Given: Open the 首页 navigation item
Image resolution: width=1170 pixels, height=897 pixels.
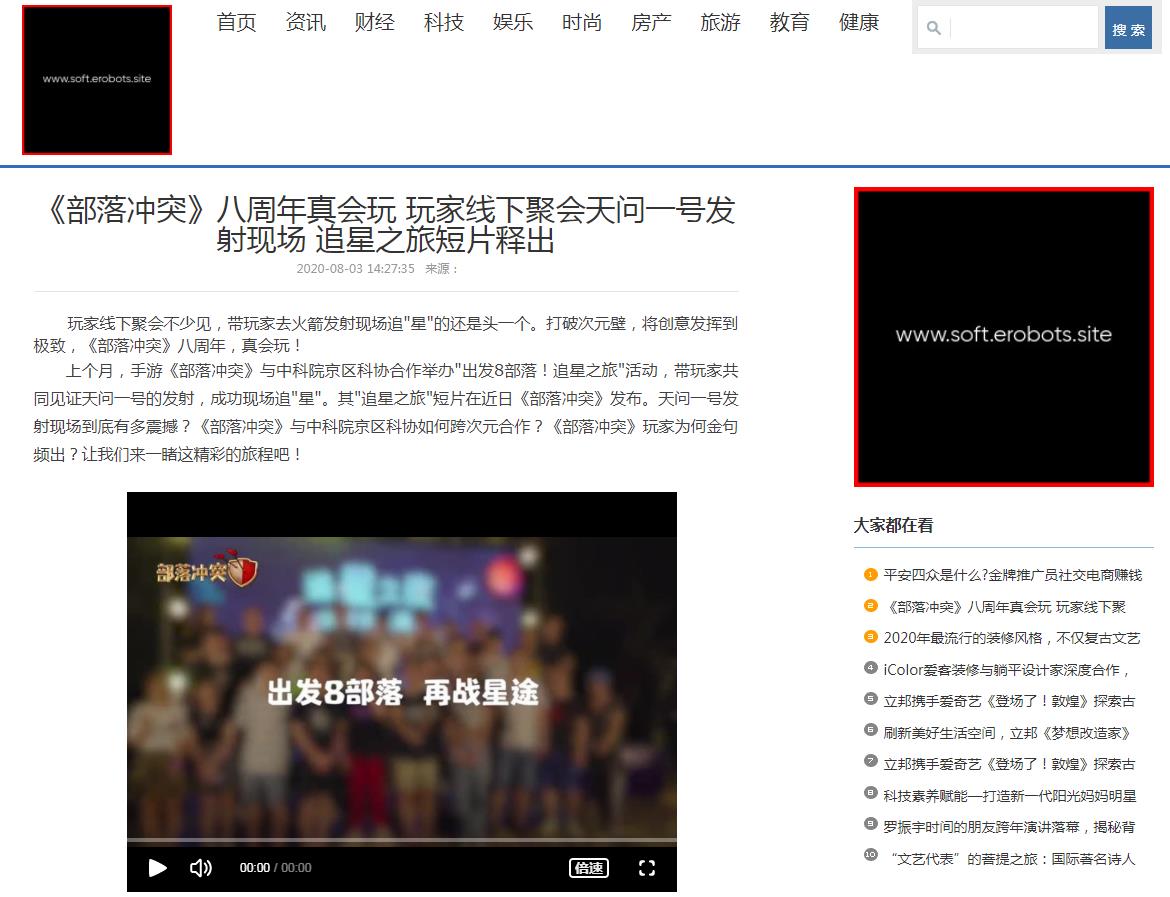Looking at the screenshot, I should pyautogui.click(x=237, y=22).
